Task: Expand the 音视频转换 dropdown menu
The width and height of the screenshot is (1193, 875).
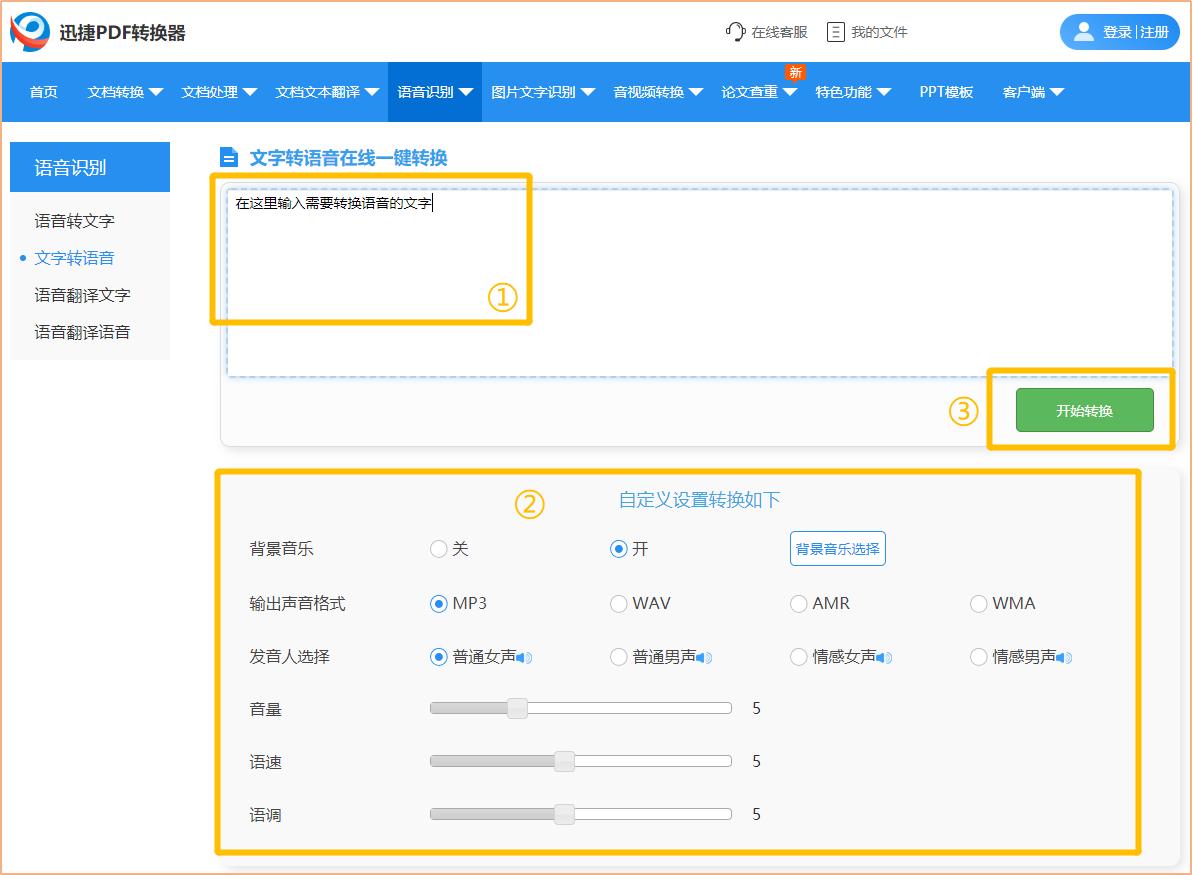Action: click(x=656, y=90)
